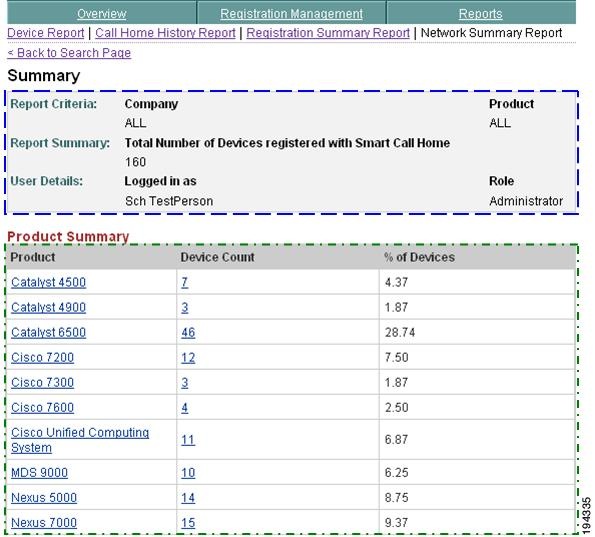Select the 2.50 percentage value

pyautogui.click(x=397, y=408)
